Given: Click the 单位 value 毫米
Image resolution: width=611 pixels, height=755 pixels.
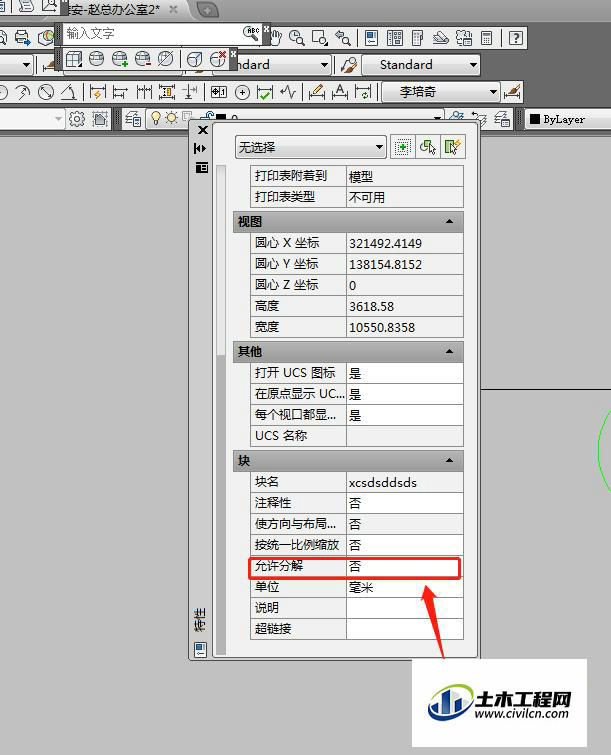Looking at the screenshot, I should (404, 587).
